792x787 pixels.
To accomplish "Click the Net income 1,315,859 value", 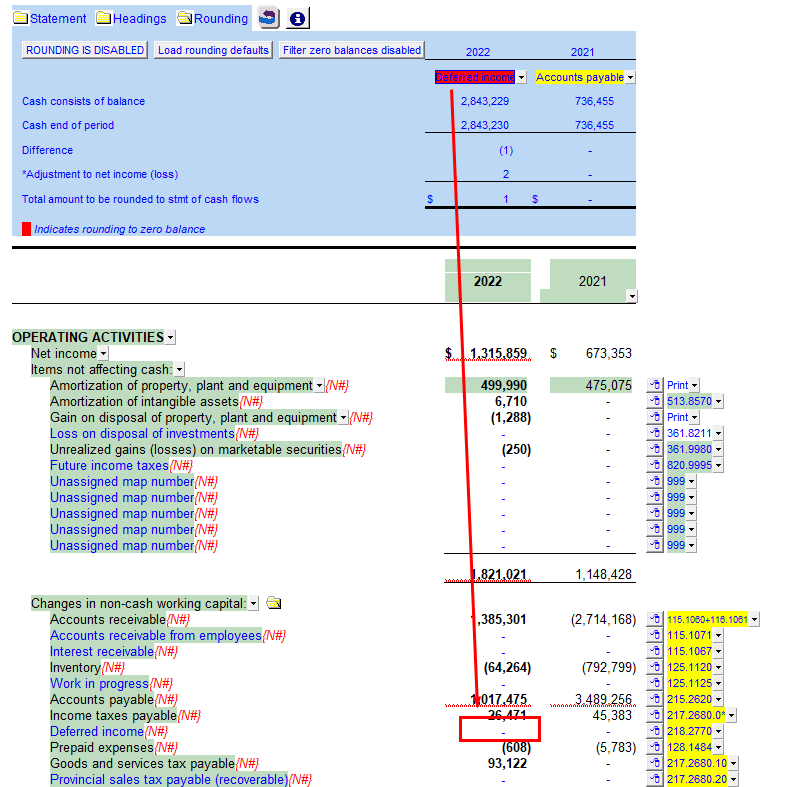I will [498, 354].
